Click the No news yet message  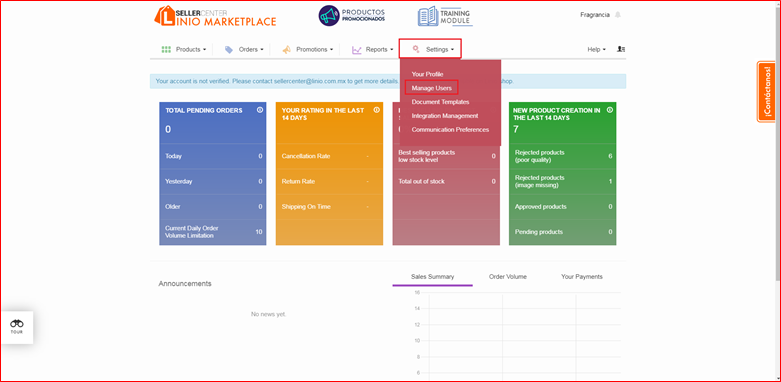pos(268,314)
